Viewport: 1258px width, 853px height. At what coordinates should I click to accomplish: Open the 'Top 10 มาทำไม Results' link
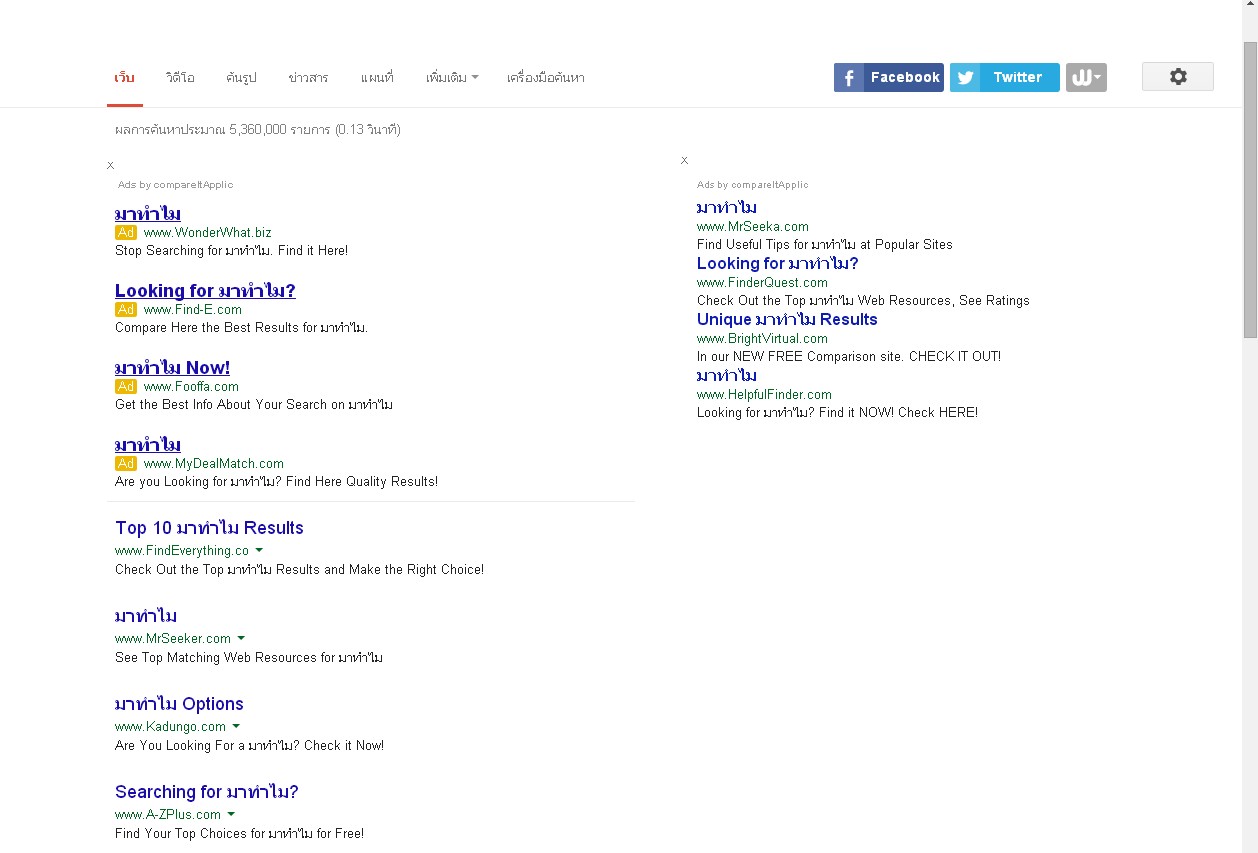tap(209, 528)
